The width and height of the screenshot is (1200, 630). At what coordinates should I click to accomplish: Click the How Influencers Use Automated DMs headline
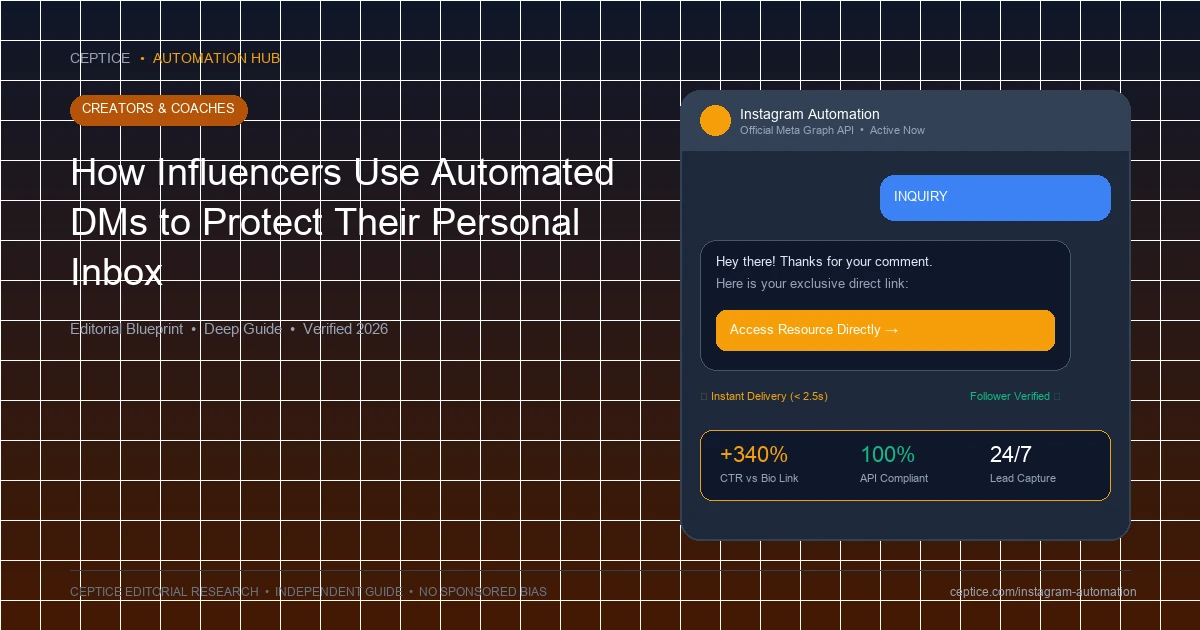pyautogui.click(x=342, y=222)
